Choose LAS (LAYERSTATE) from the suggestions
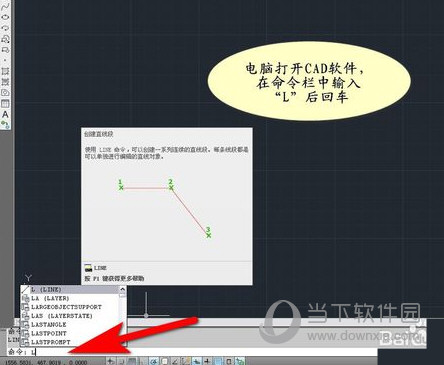Viewport: 444px width, 365px height. (70, 315)
